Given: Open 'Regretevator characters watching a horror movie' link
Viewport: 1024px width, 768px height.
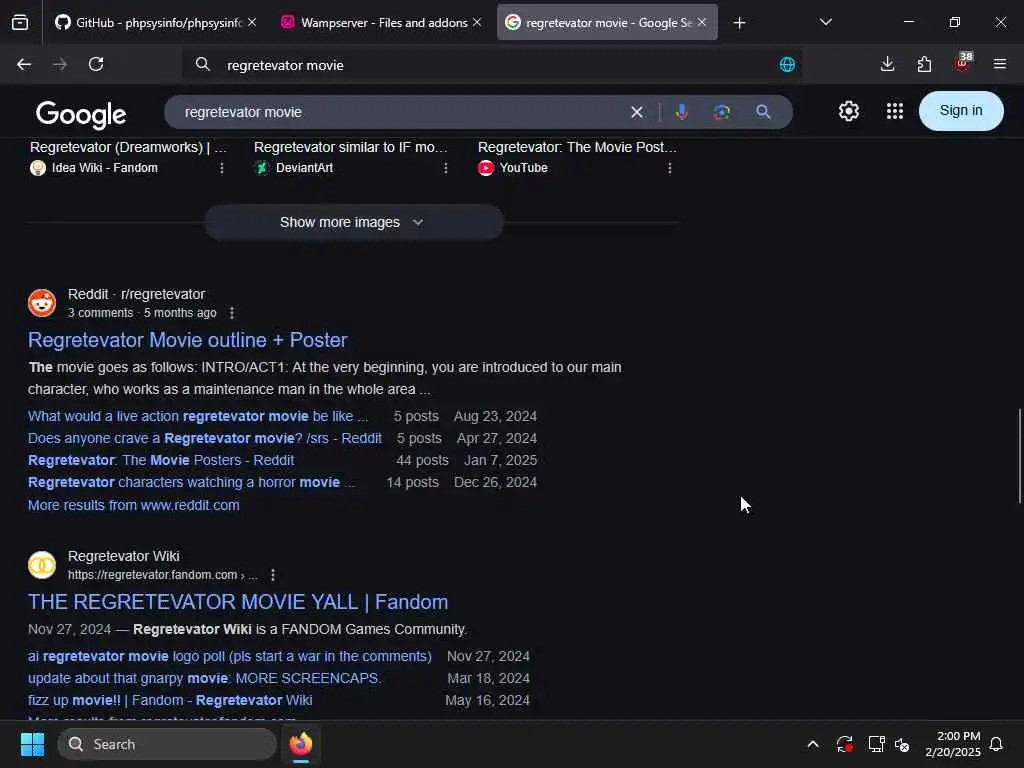Looking at the screenshot, I should 191,482.
